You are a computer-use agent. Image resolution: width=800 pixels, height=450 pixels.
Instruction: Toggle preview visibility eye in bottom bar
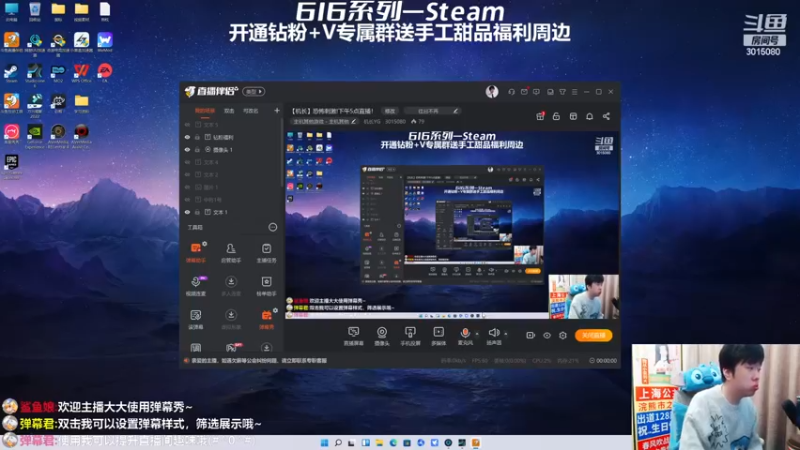pos(547,335)
